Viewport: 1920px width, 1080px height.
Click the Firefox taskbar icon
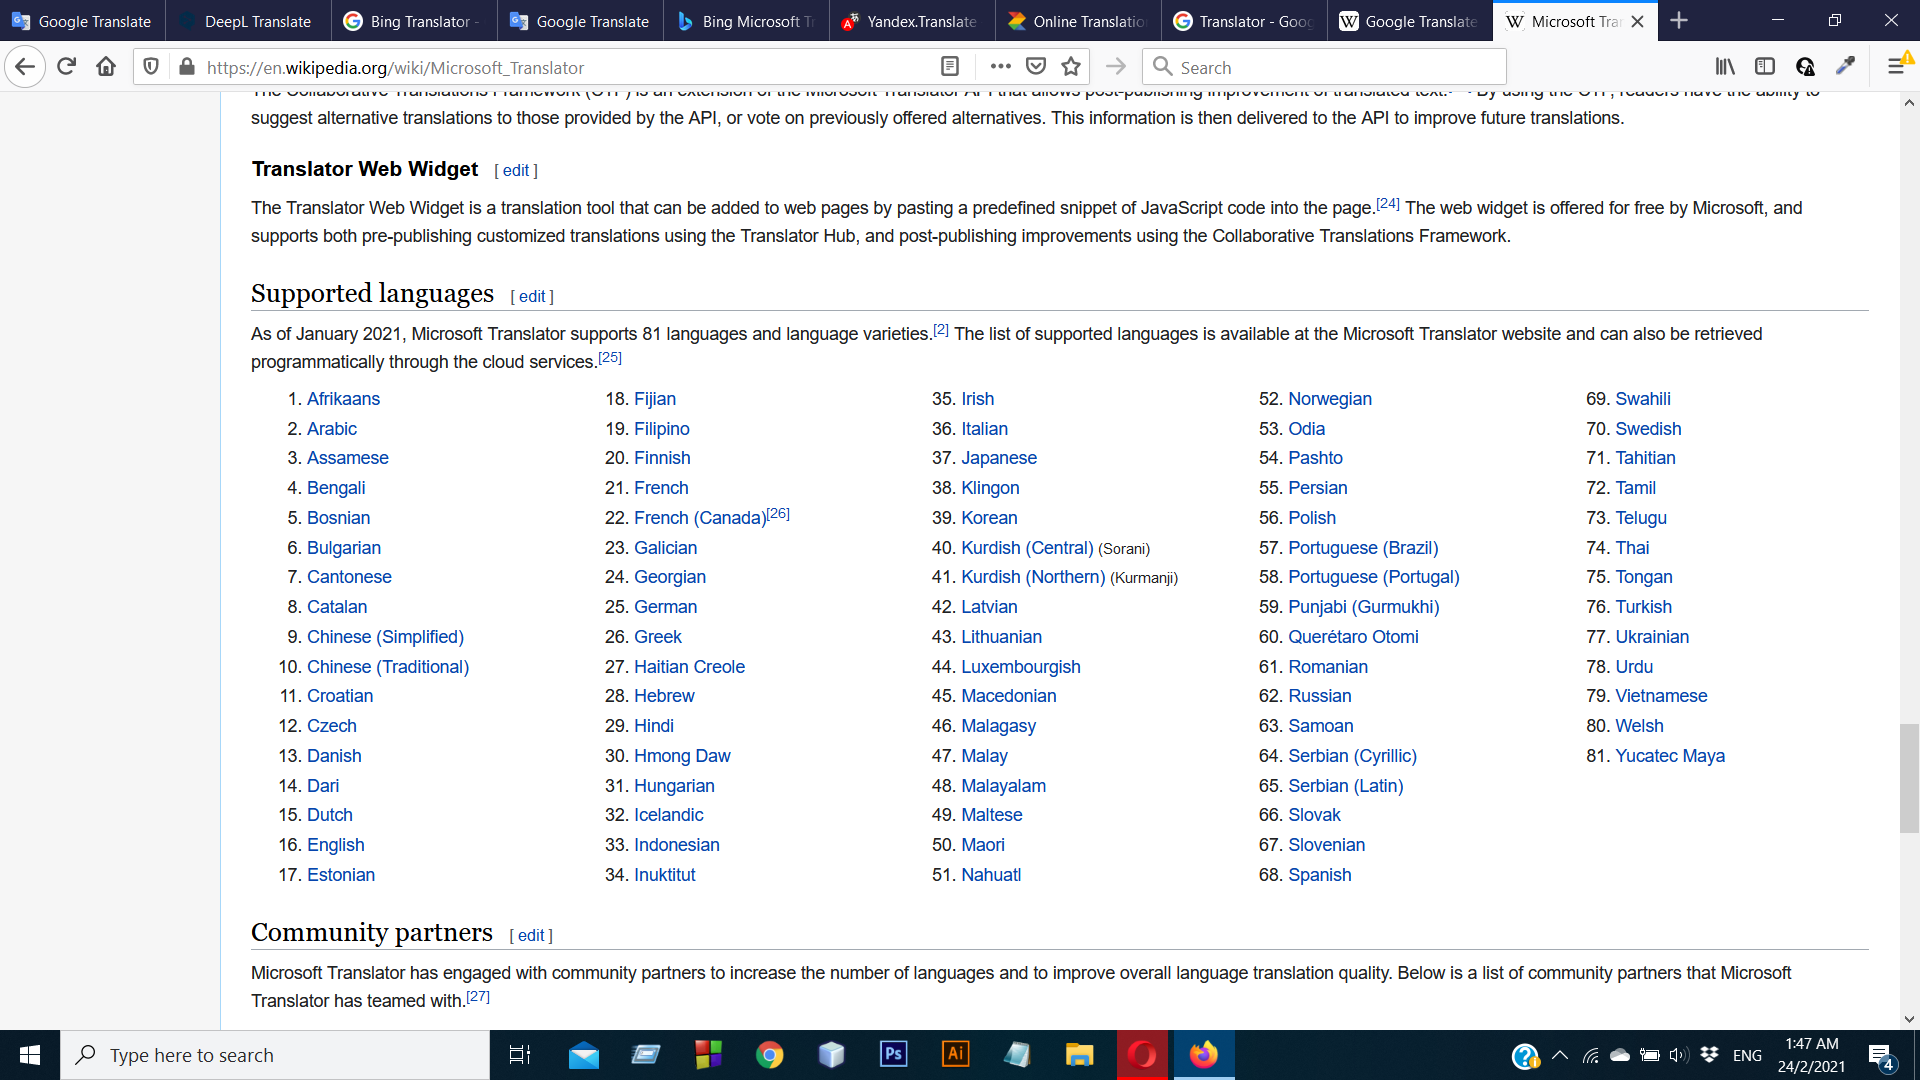click(x=1204, y=1055)
